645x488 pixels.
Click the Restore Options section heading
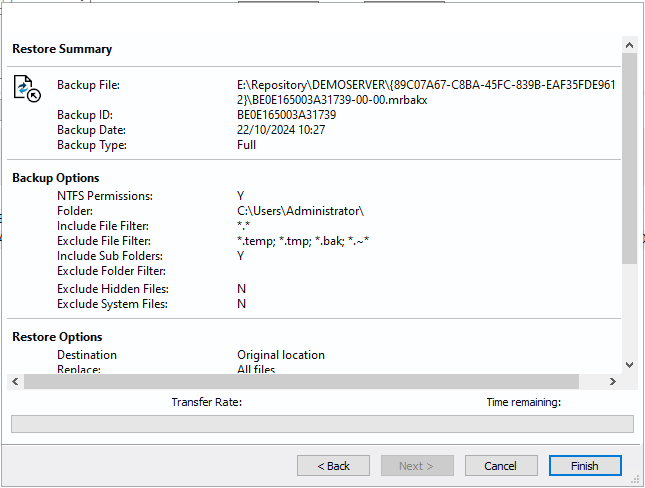click(57, 337)
